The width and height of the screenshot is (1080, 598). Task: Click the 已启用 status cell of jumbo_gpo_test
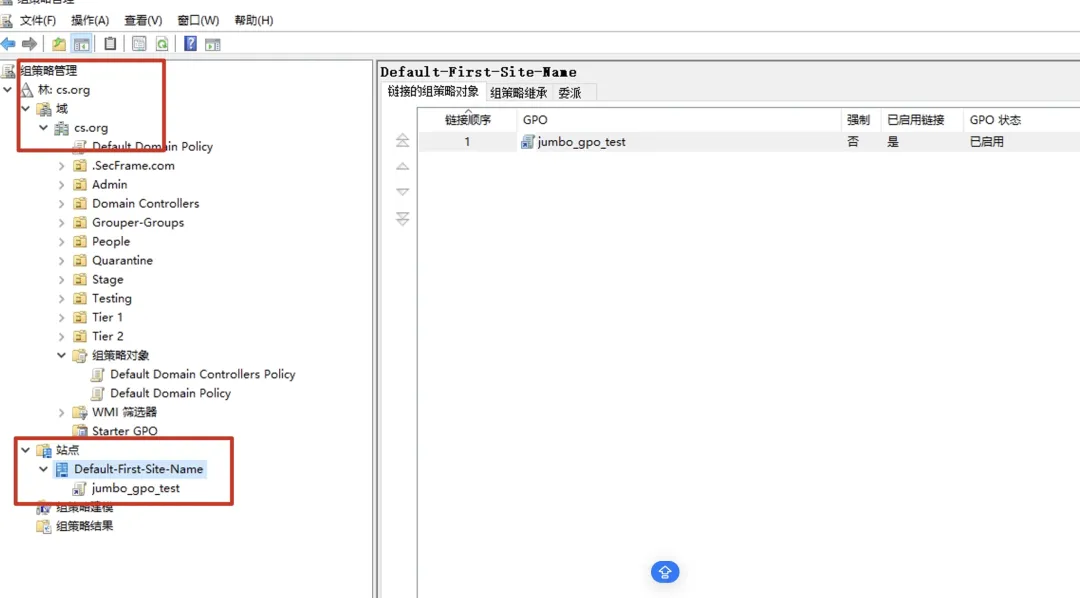pos(986,142)
